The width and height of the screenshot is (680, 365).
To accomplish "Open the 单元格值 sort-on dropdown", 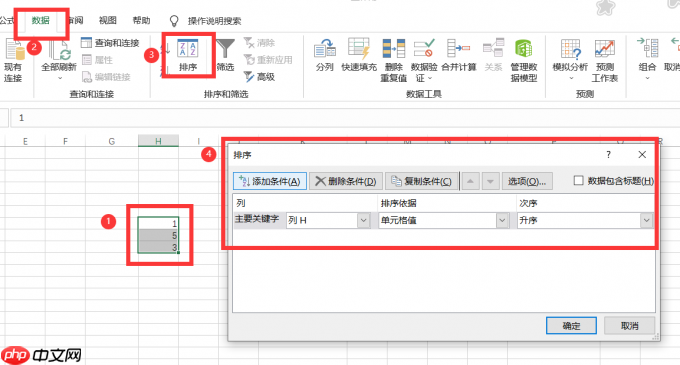I will tap(502, 221).
